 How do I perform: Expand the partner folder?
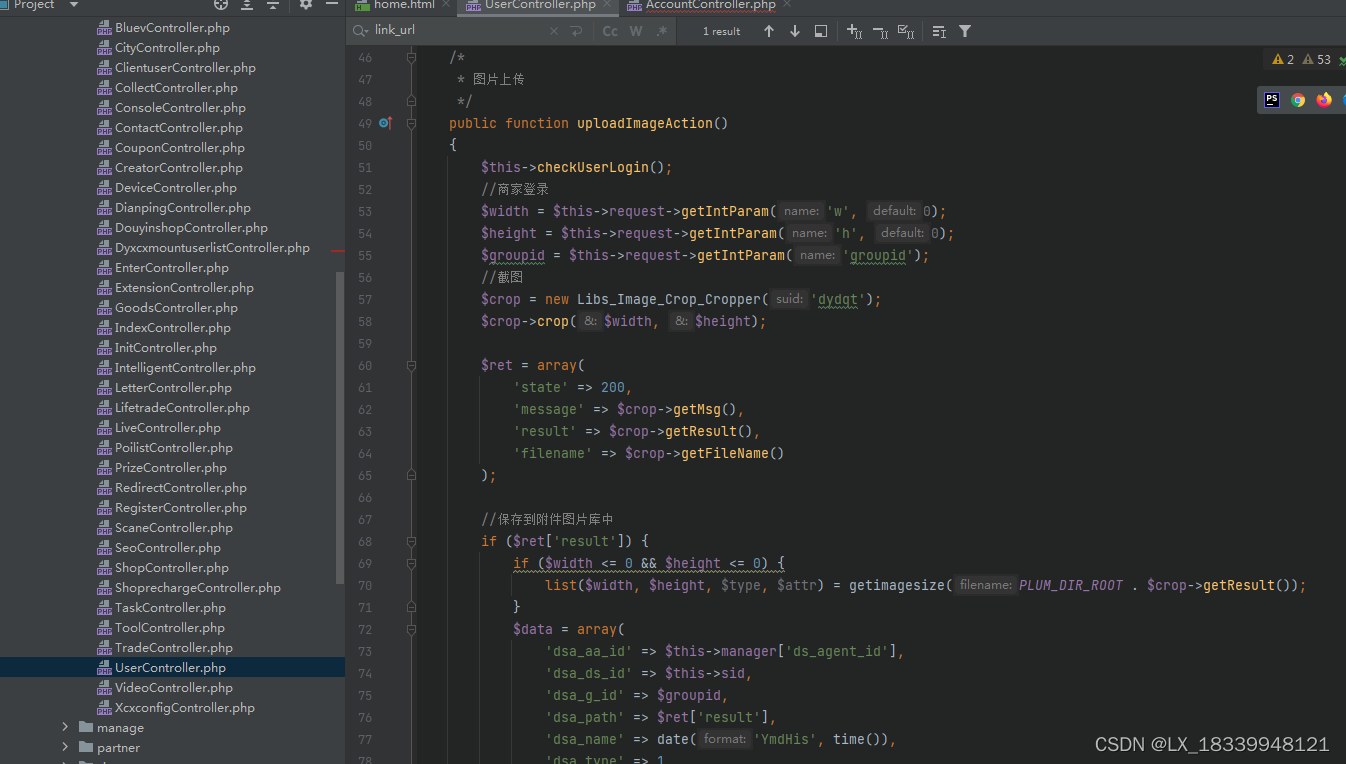pyautogui.click(x=66, y=747)
